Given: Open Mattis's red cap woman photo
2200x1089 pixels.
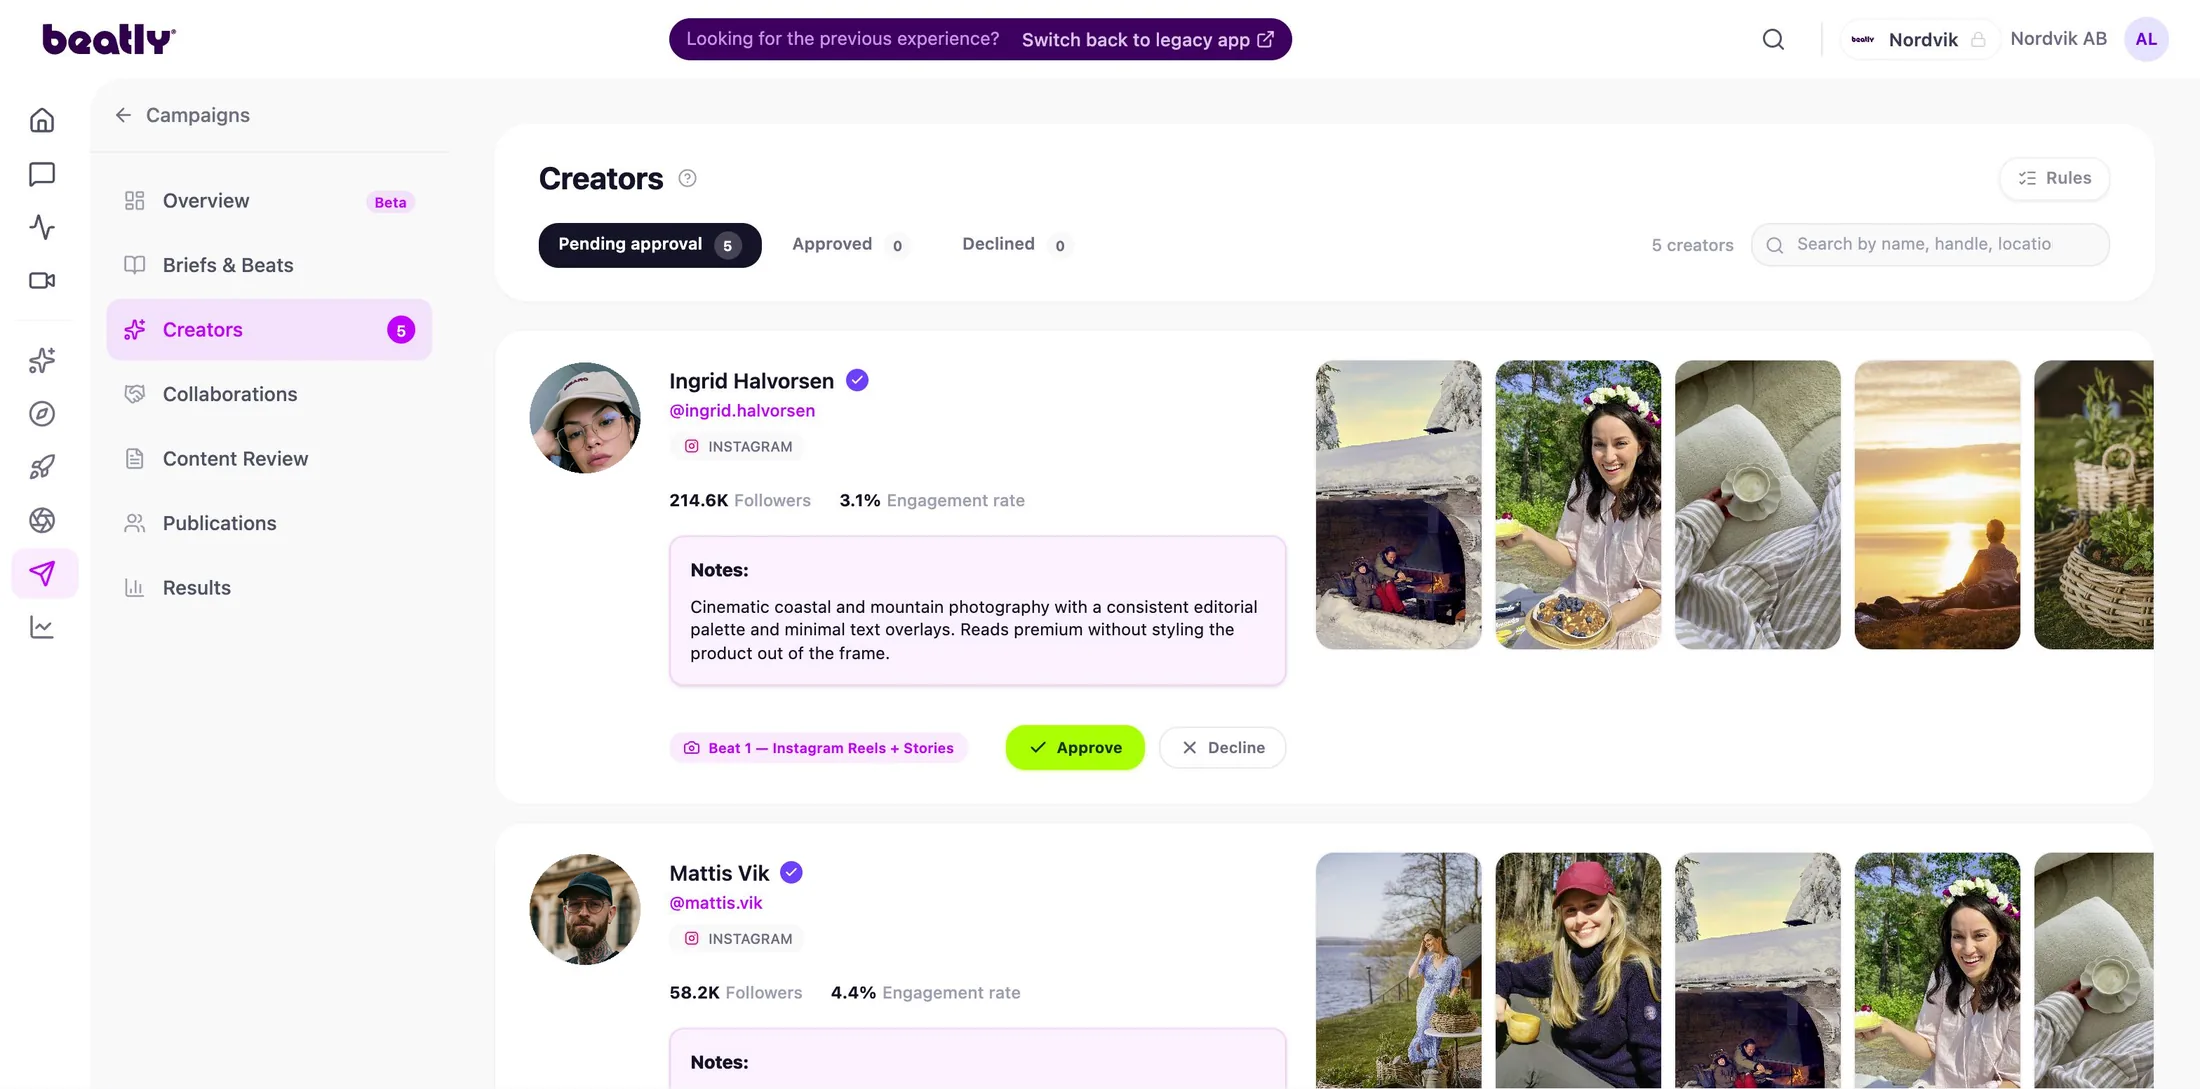Looking at the screenshot, I should click(1578, 970).
